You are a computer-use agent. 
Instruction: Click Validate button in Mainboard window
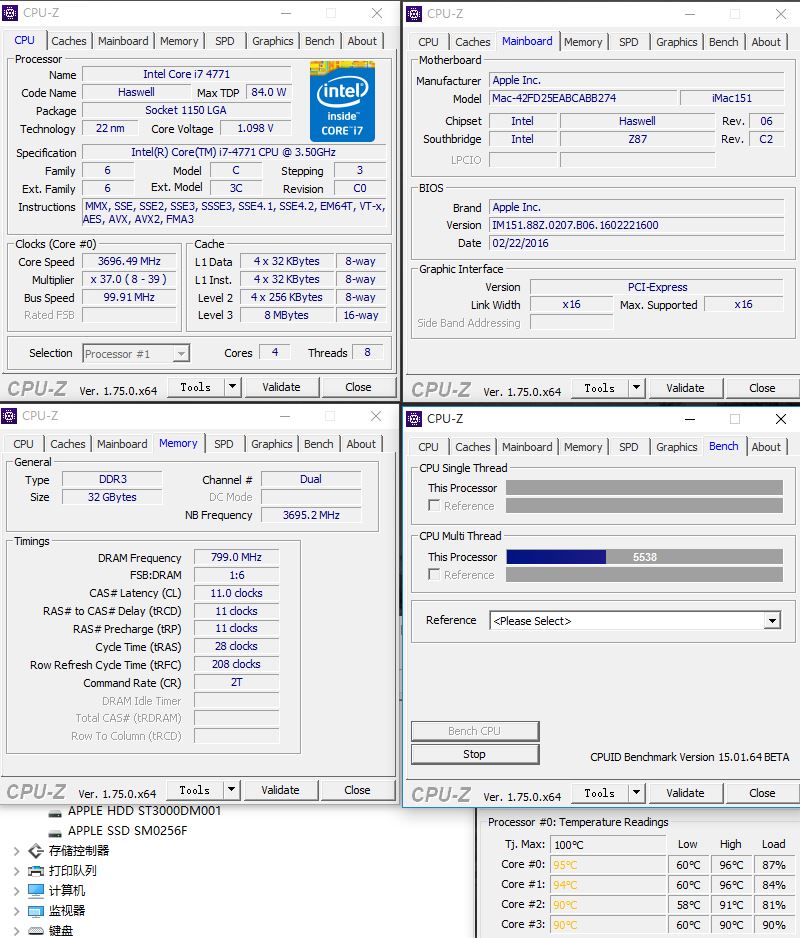[x=685, y=388]
